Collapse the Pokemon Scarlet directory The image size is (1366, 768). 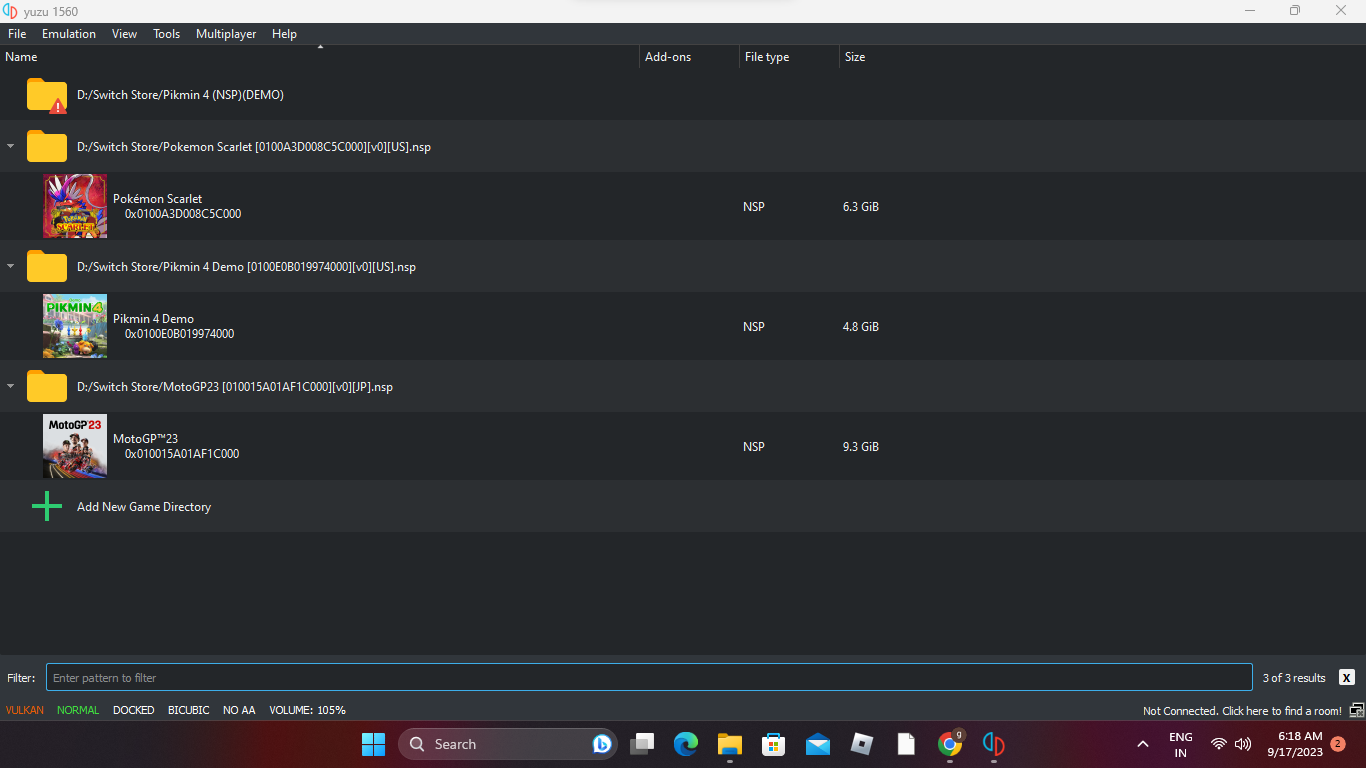10,146
